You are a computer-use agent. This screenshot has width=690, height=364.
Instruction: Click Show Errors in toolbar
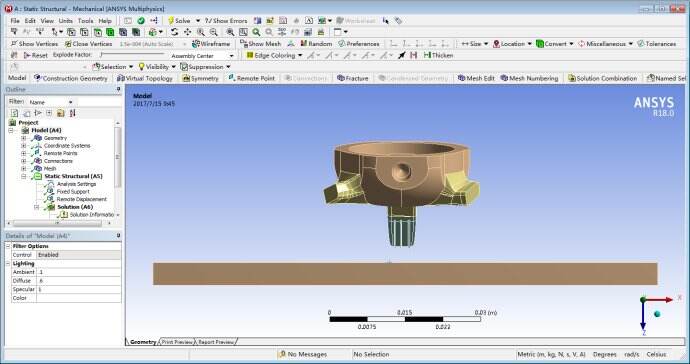[226, 21]
